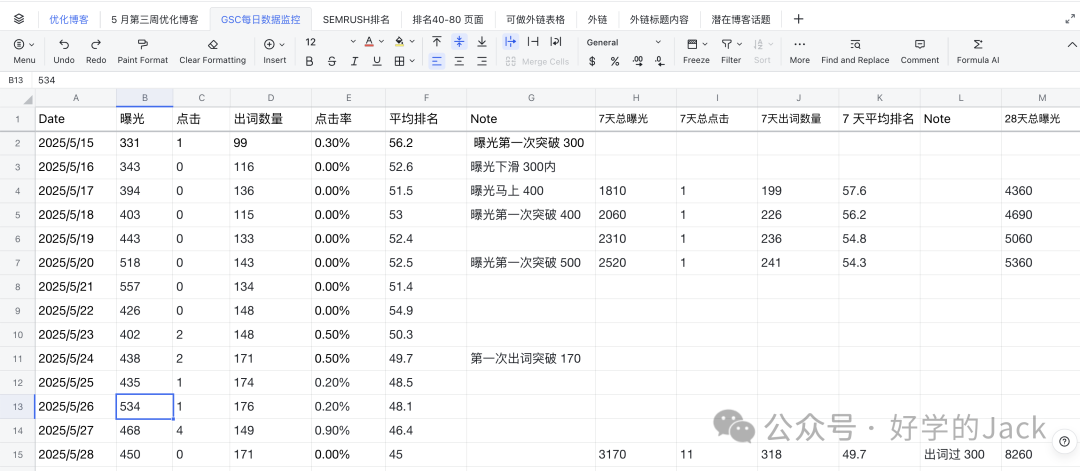Click the formula bar showing 534
Screen dimensions: 1080x471
pos(557,80)
